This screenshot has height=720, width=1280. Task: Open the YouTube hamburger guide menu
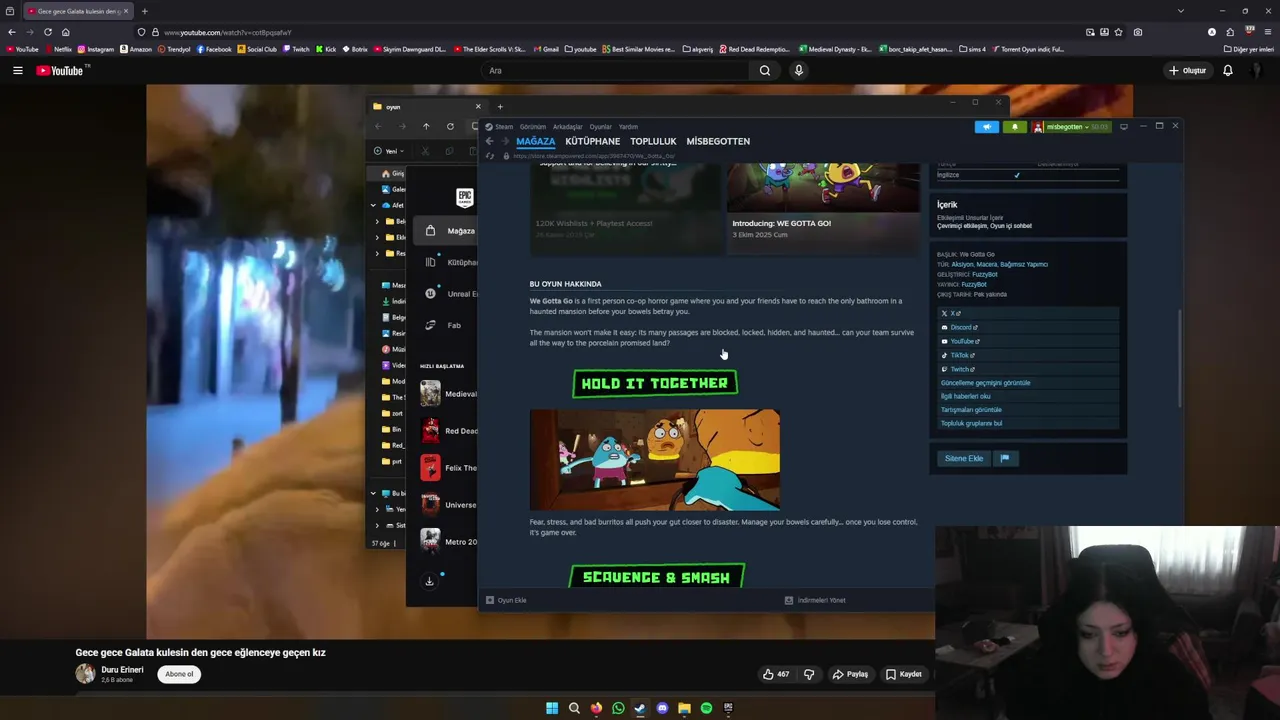pyautogui.click(x=17, y=70)
